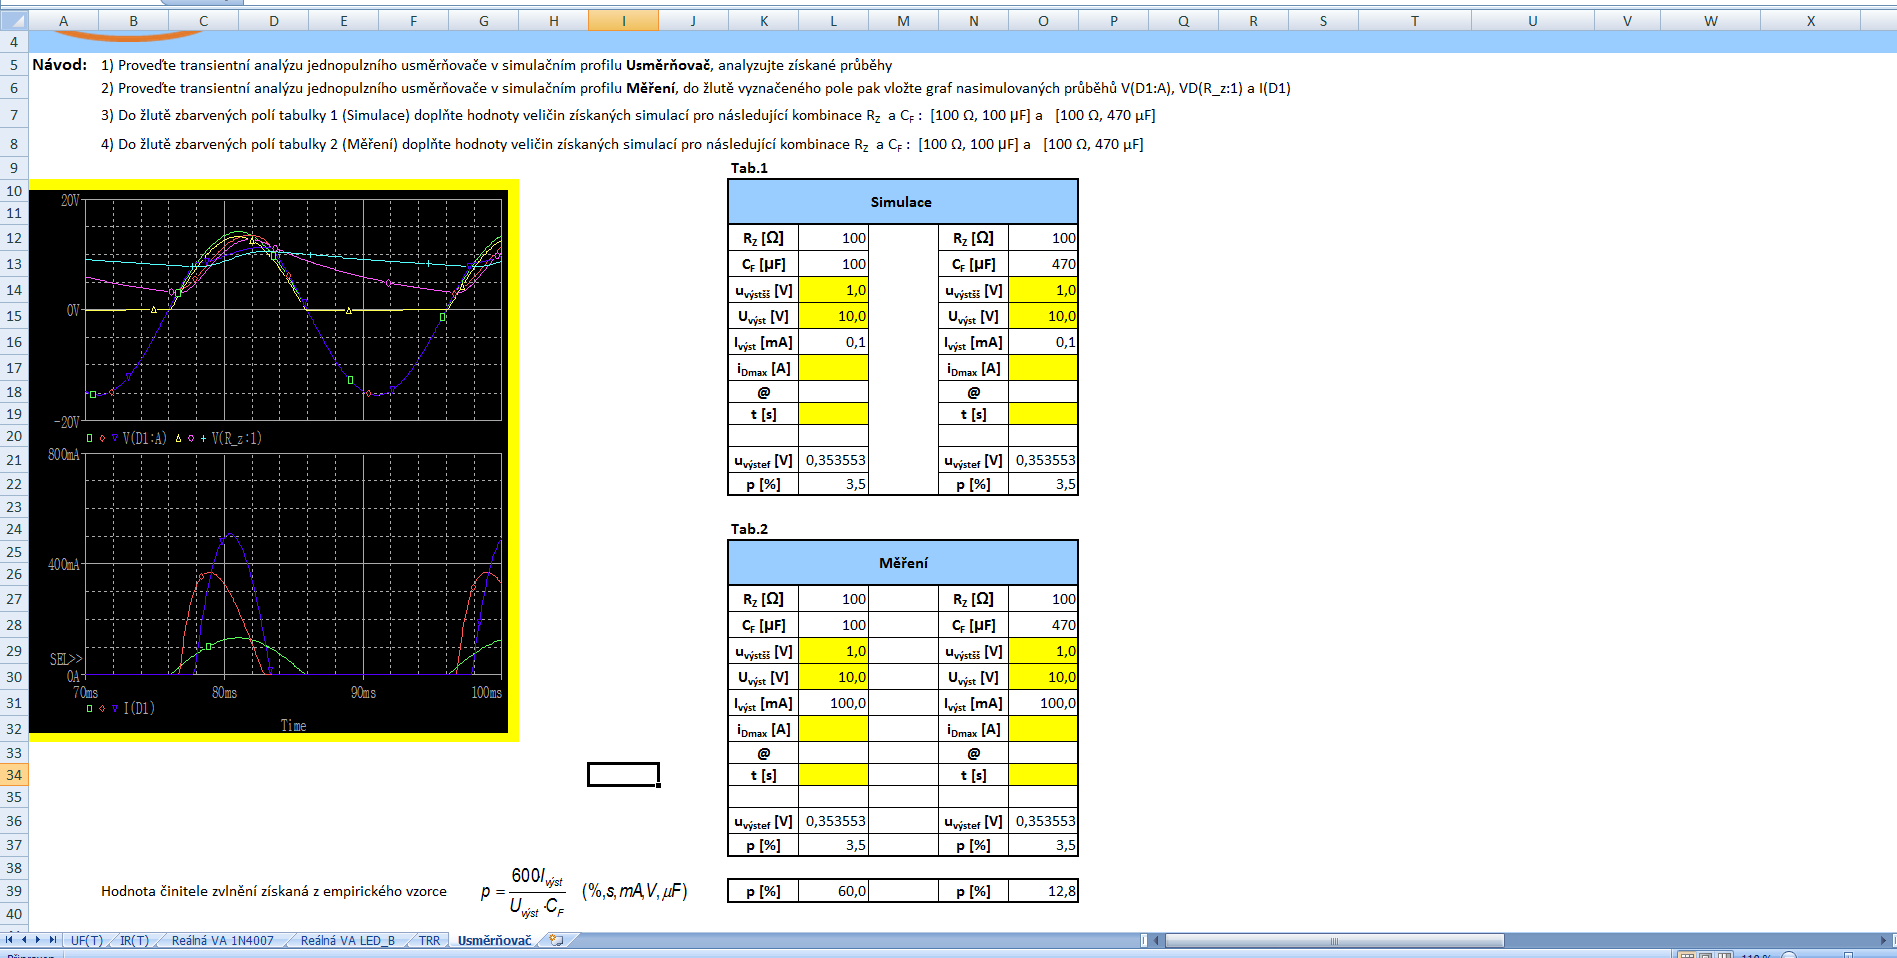Image resolution: width=1897 pixels, height=958 pixels.
Task: Open the IR(T) sheet tab
Action: click(x=134, y=941)
